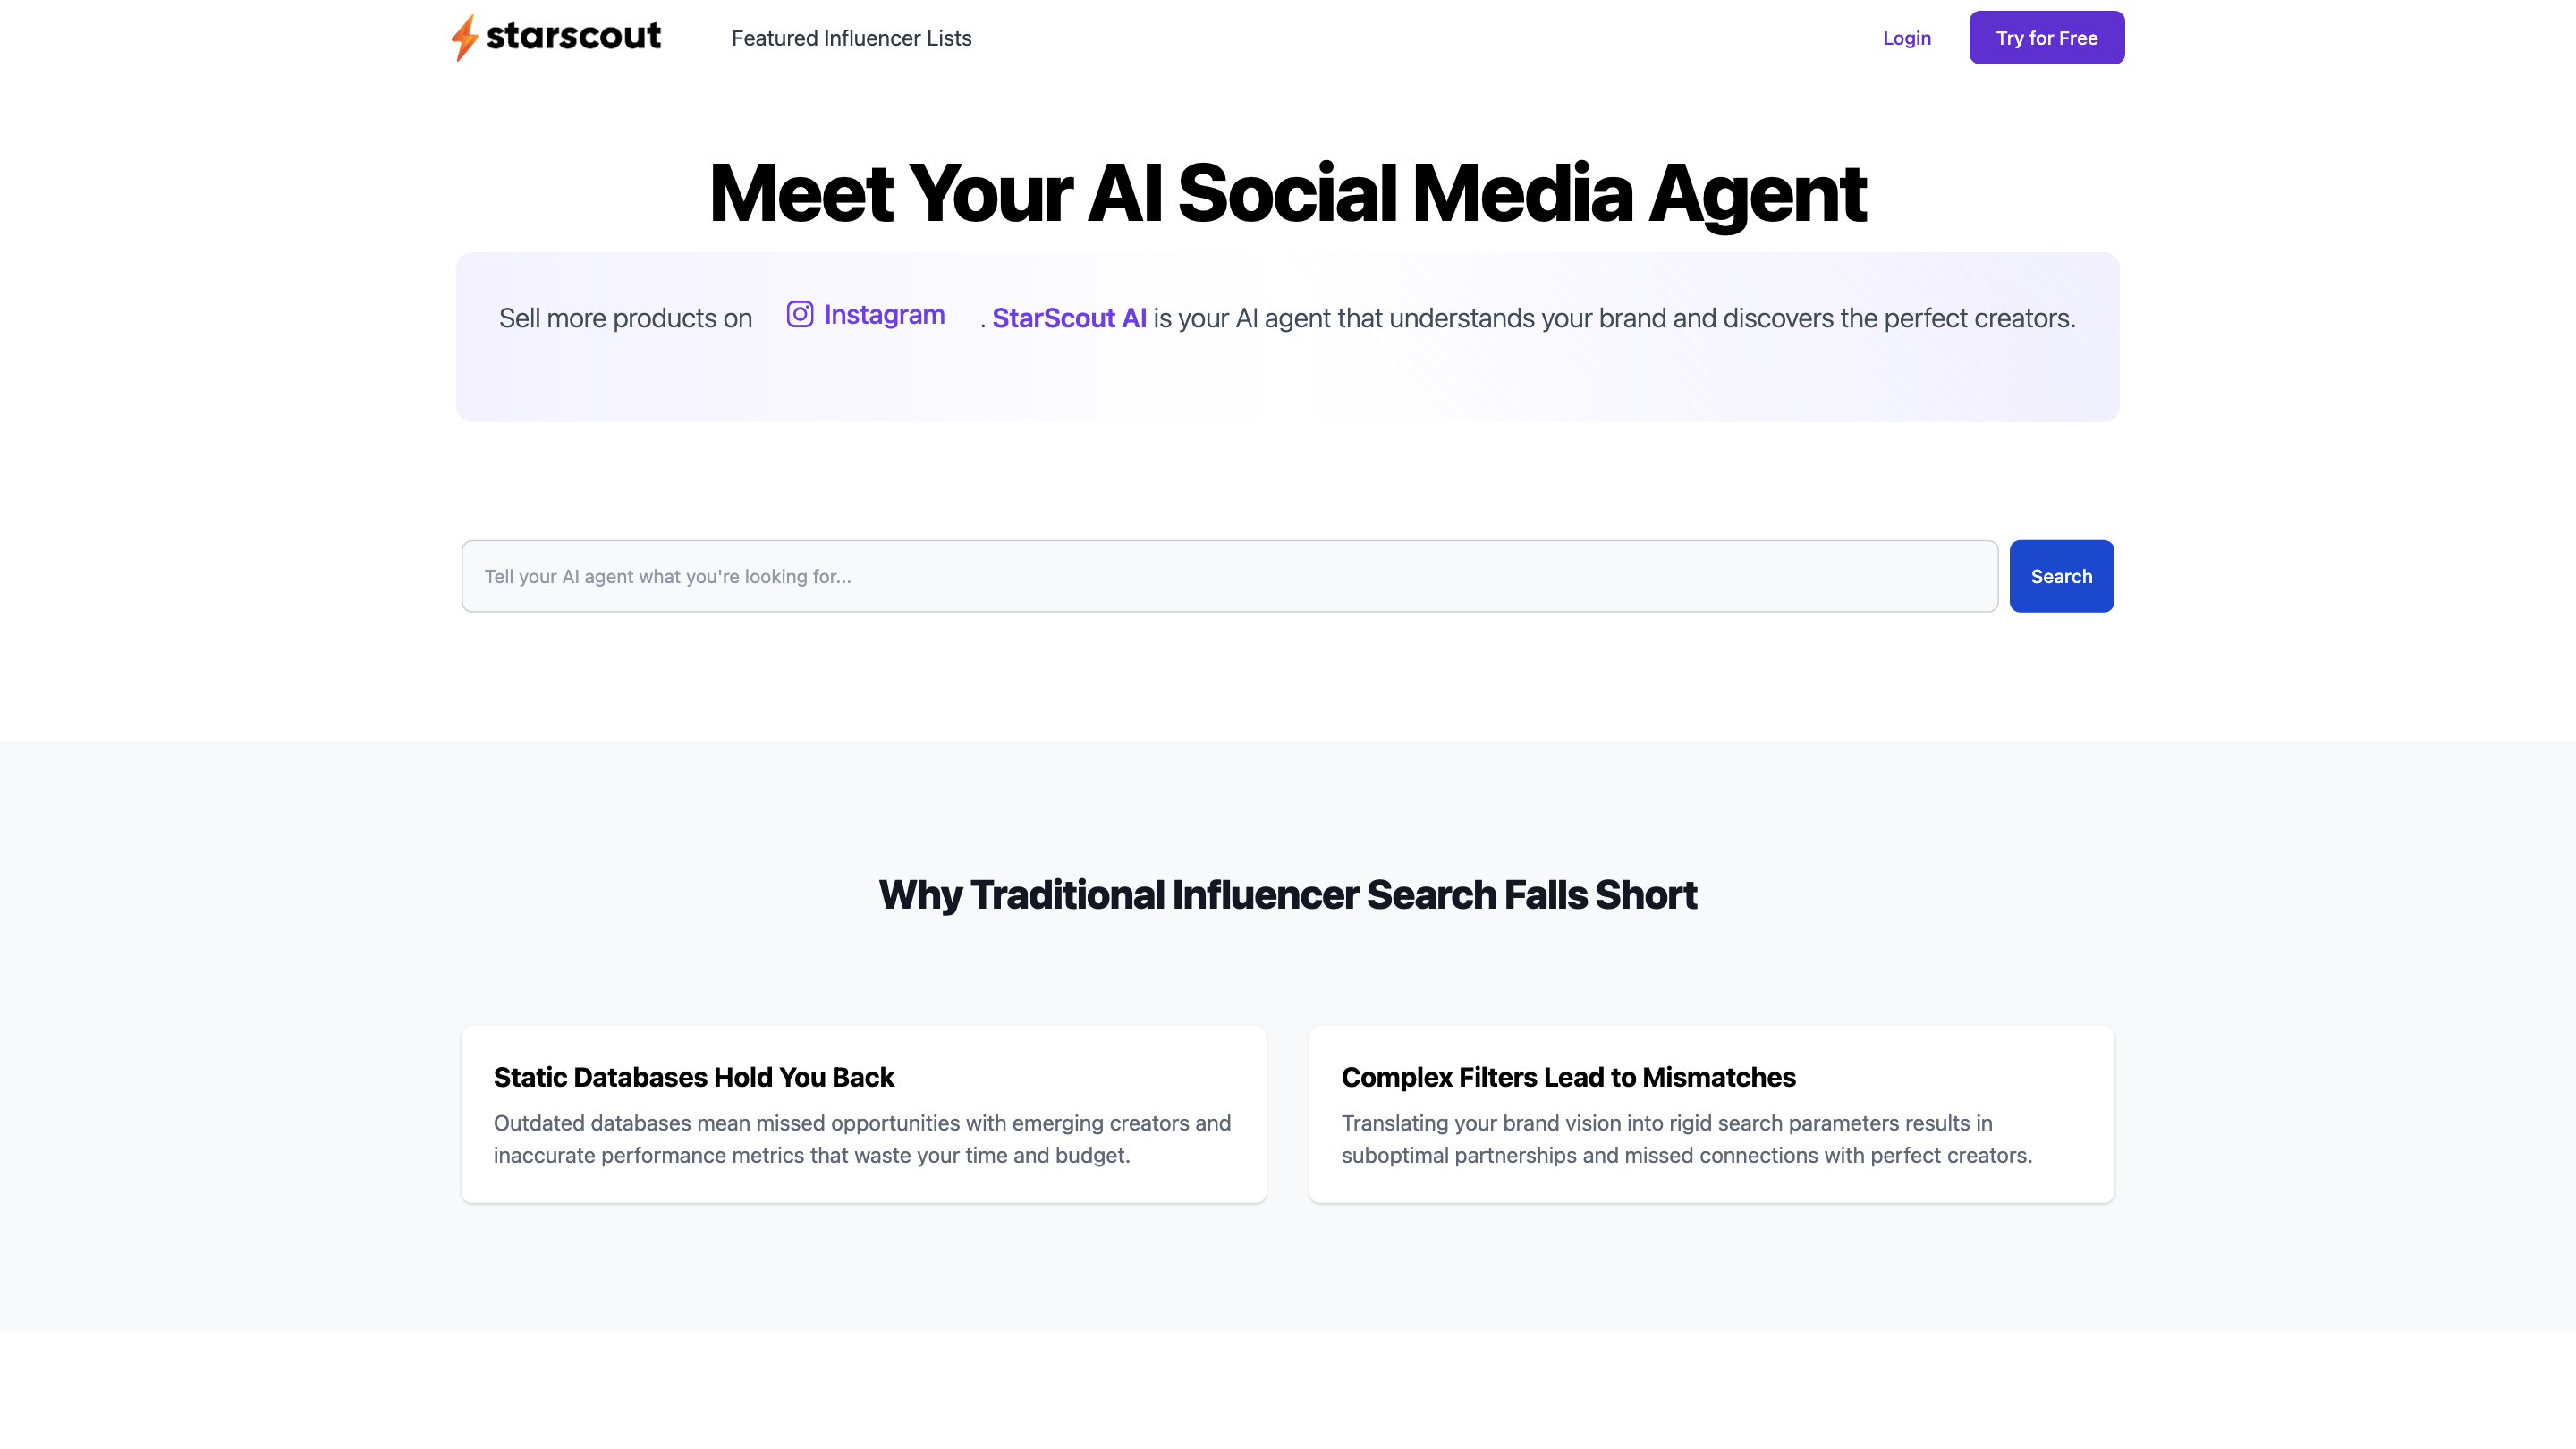This screenshot has width=2576, height=1449.
Task: Focus the AI agent search input field
Action: 1229,576
